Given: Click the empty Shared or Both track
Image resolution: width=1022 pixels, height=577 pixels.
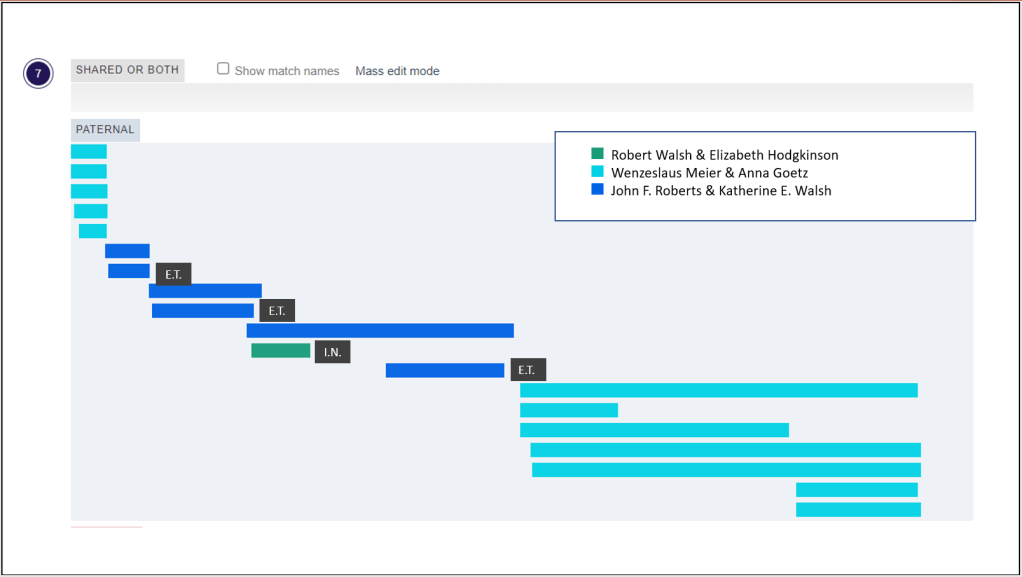Looking at the screenshot, I should [x=521, y=97].
